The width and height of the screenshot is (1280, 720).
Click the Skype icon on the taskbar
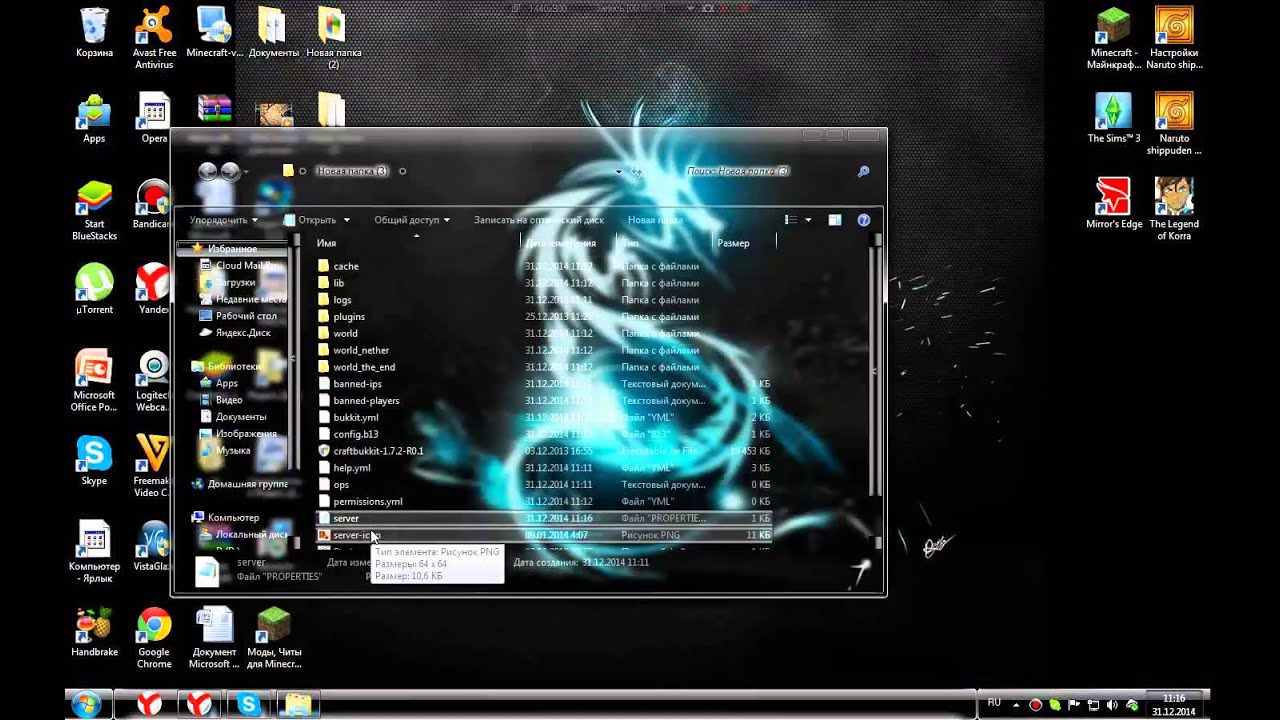(x=248, y=705)
